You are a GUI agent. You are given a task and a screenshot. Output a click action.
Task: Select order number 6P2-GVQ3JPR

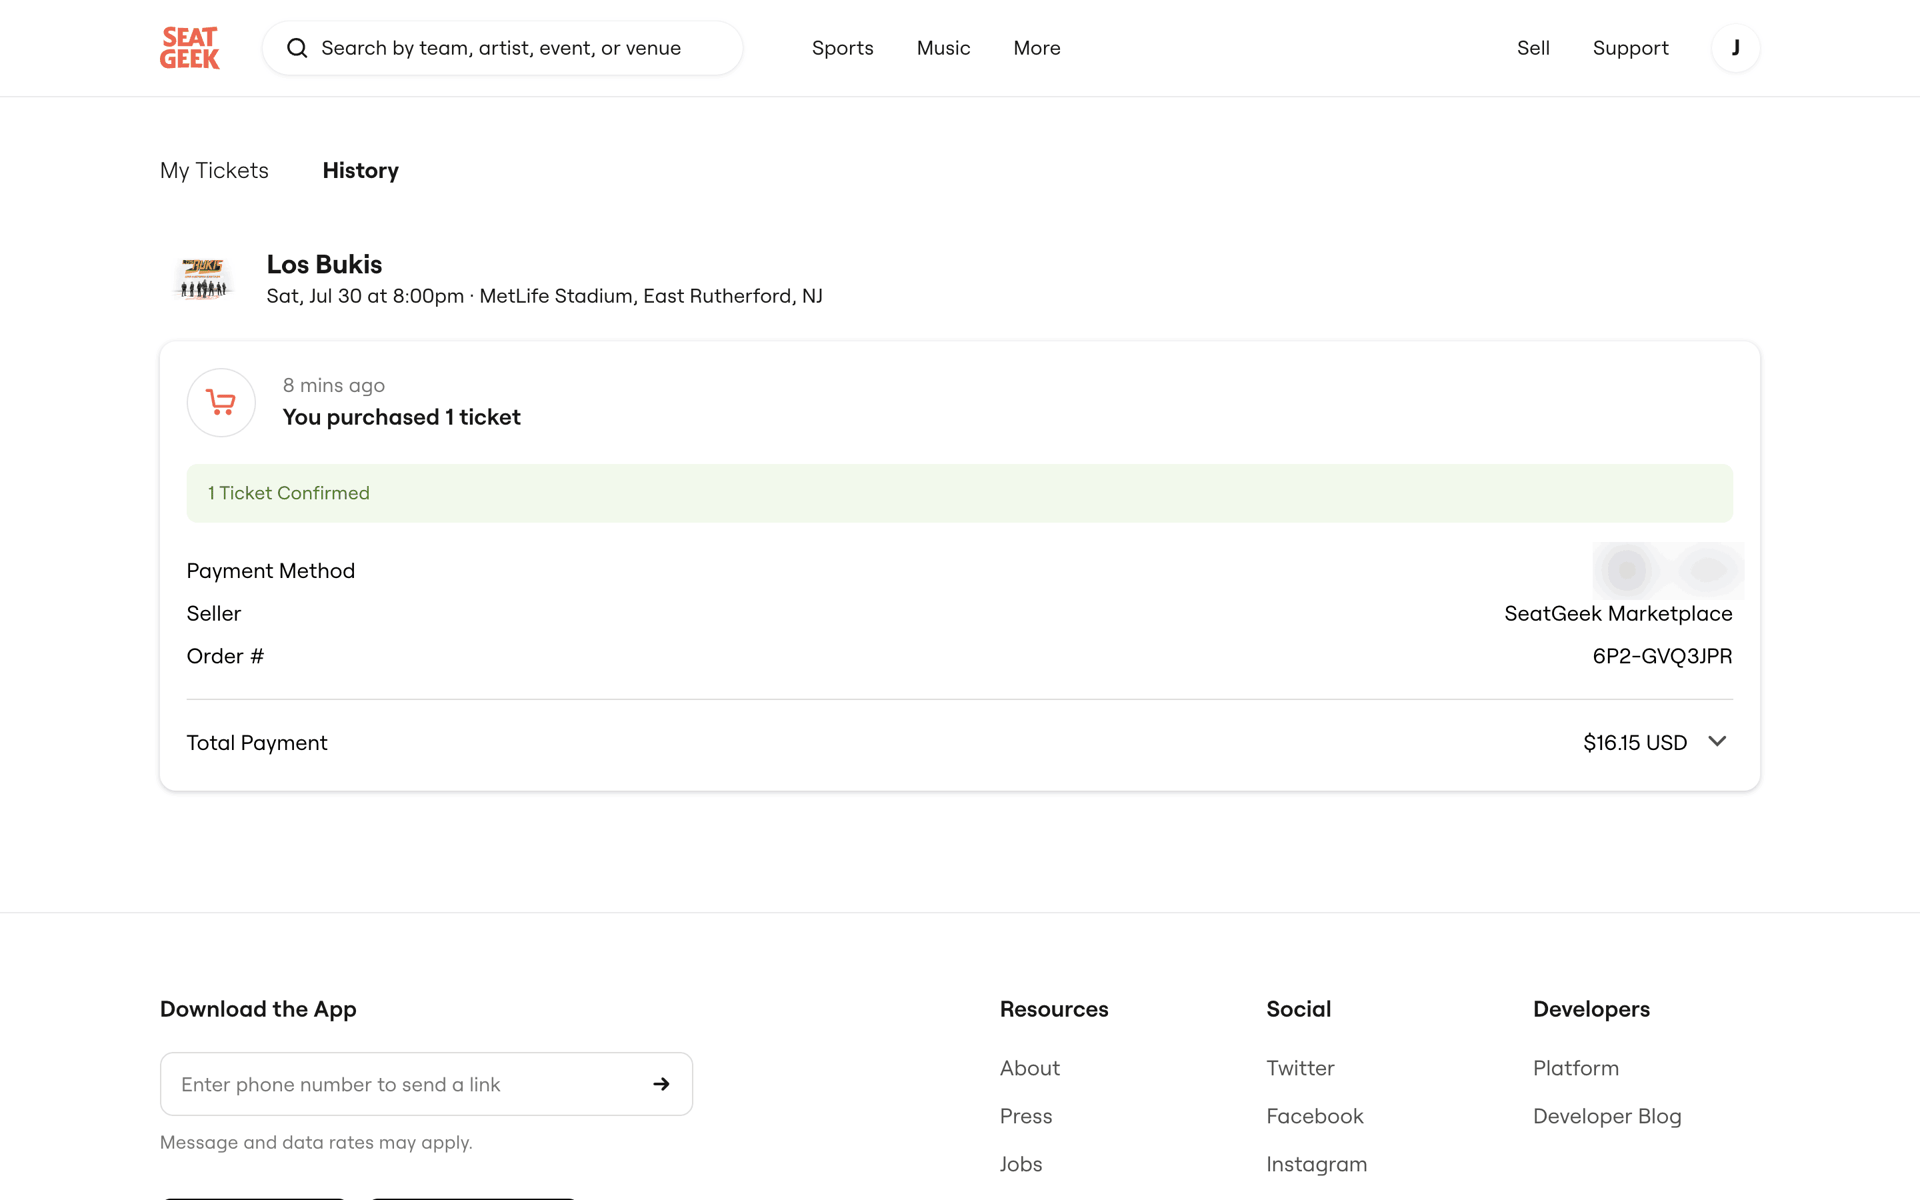(x=1662, y=656)
